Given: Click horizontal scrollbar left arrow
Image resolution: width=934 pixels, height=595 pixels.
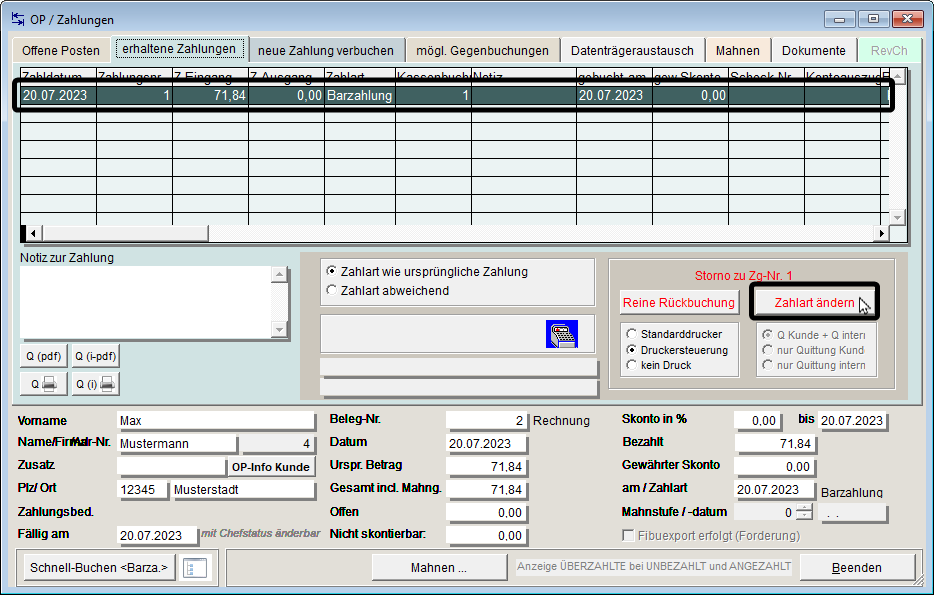Looking at the screenshot, I should (33, 233).
